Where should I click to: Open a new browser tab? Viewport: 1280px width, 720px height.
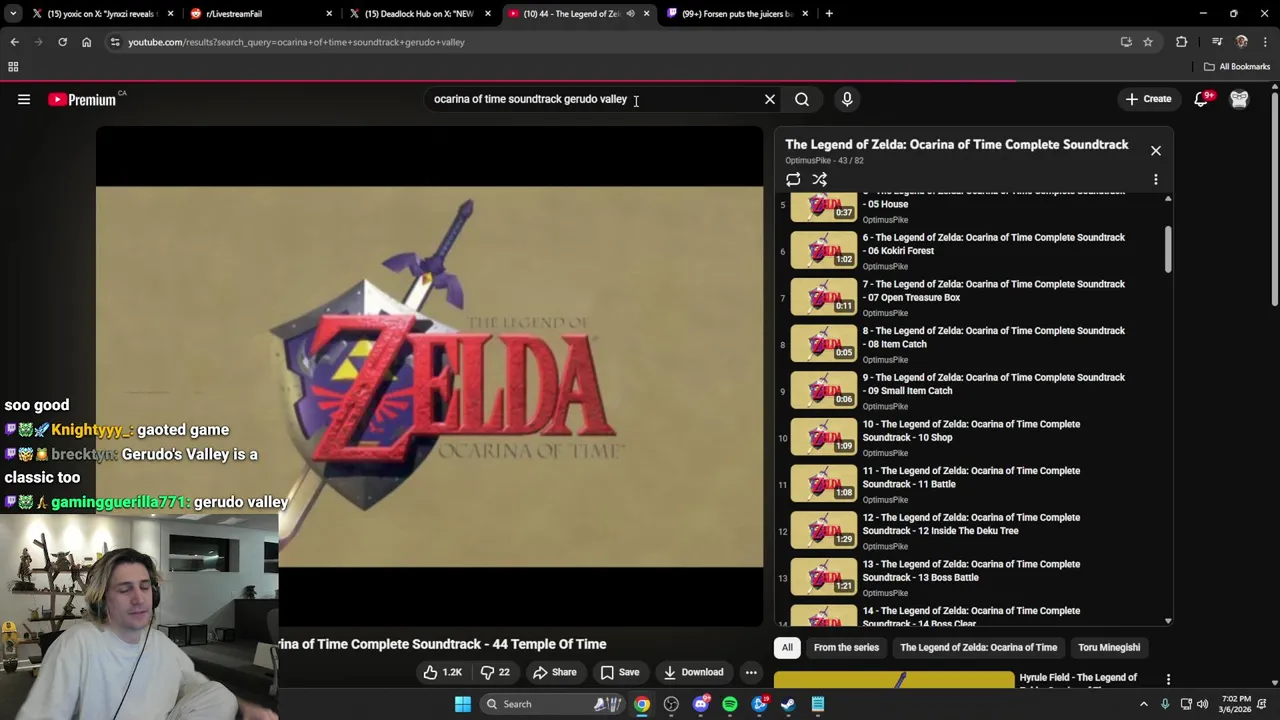coord(829,14)
